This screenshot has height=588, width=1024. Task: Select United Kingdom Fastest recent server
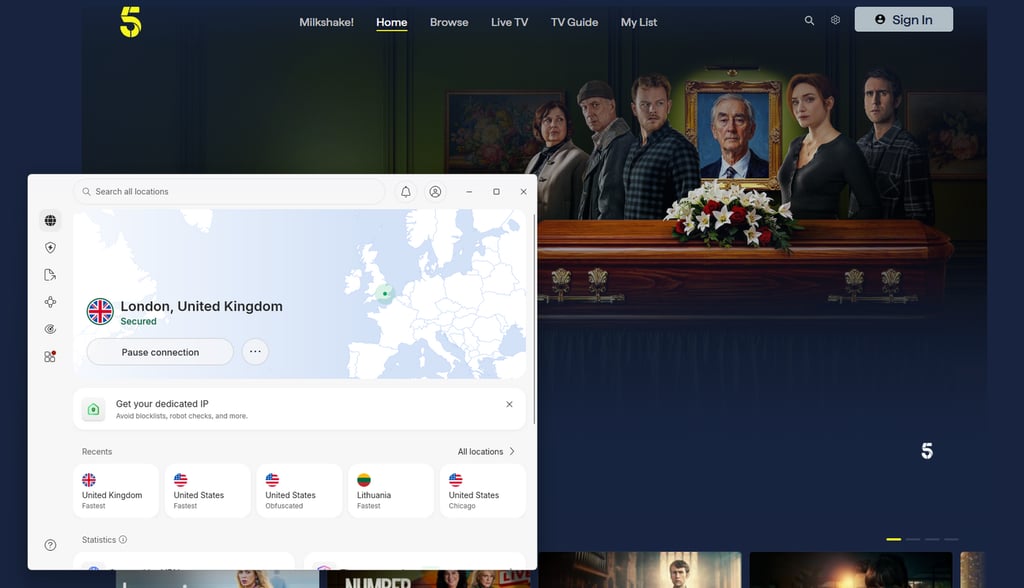pyautogui.click(x=116, y=491)
